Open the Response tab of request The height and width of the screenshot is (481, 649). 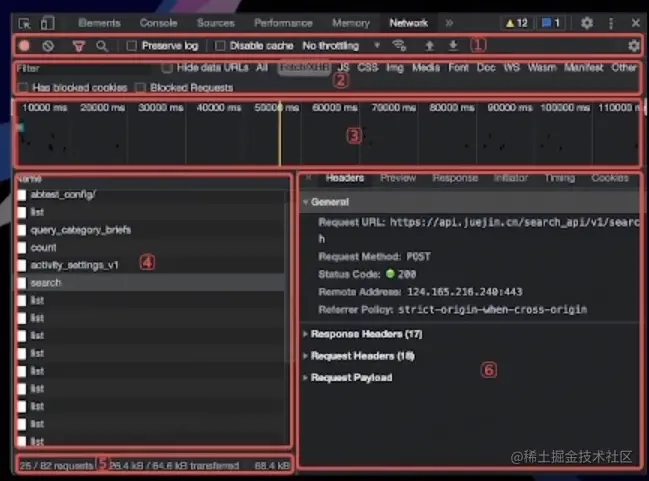(x=455, y=178)
